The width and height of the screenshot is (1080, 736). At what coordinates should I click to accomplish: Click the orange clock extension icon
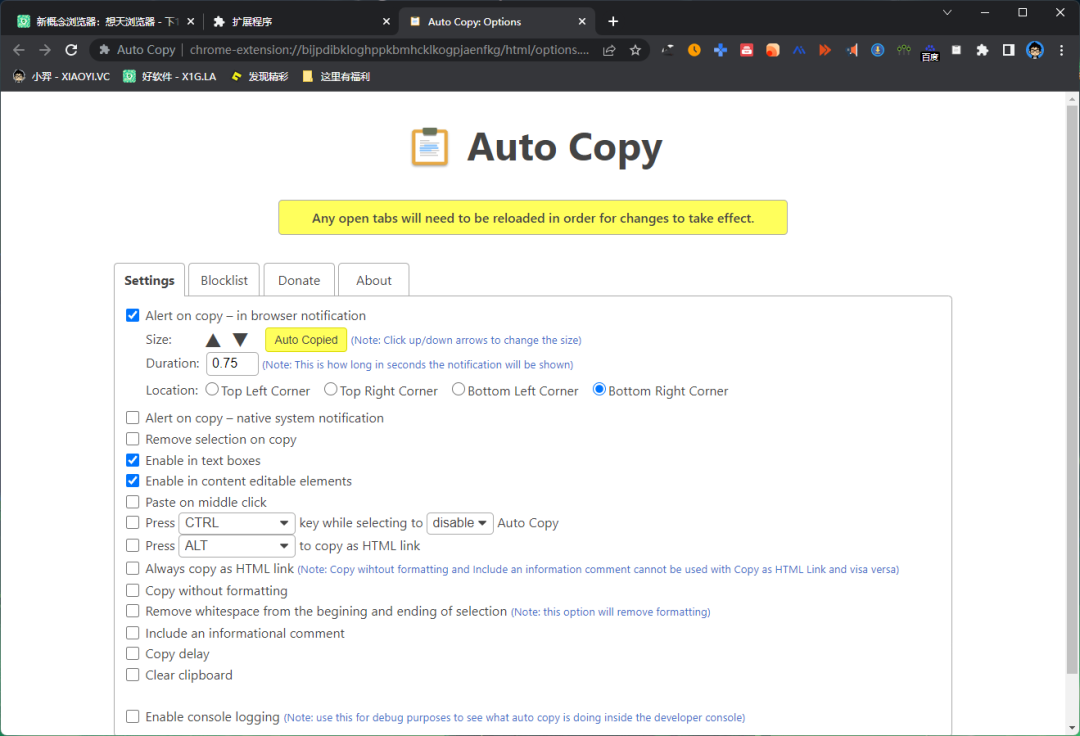point(694,50)
